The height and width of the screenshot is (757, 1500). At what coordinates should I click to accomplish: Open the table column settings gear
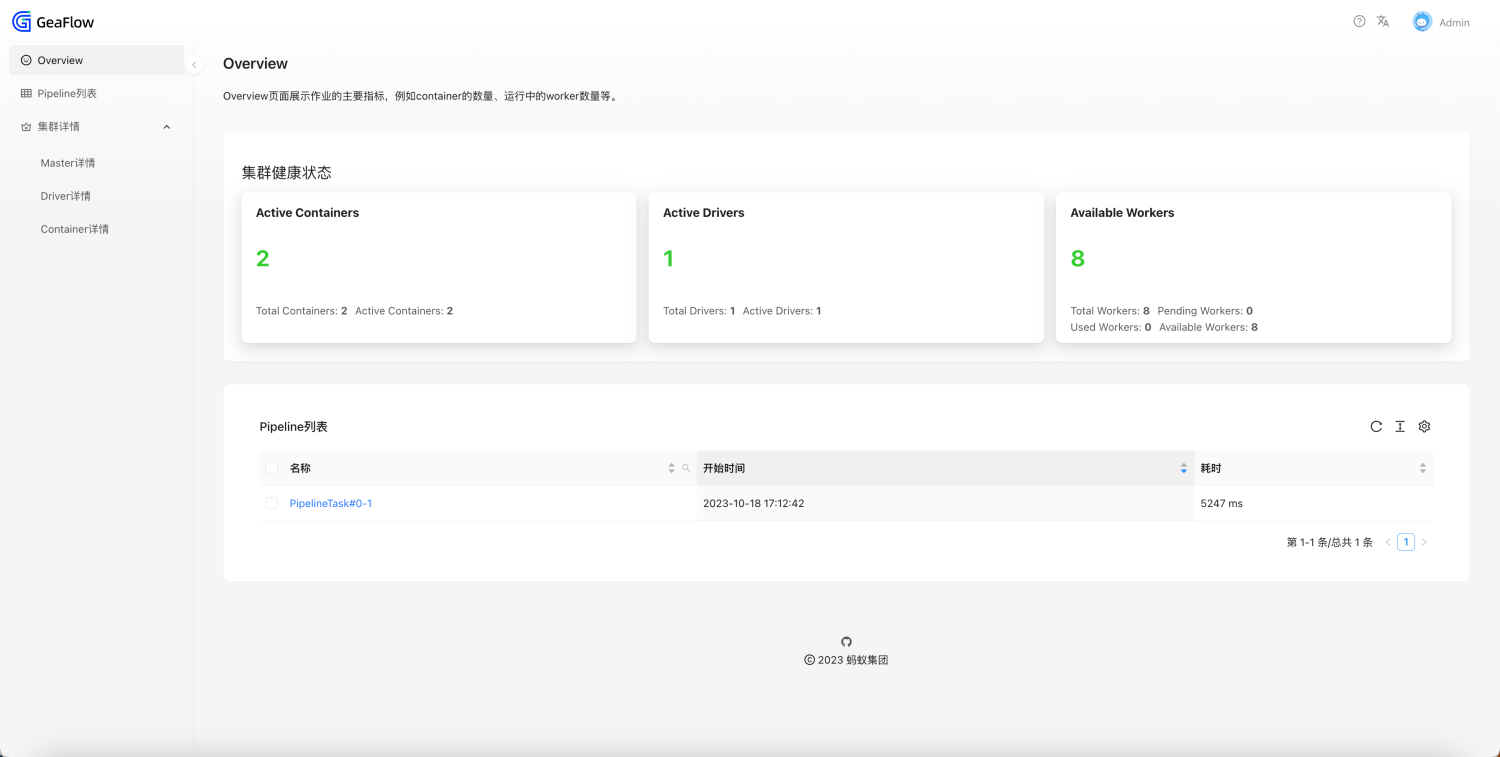[1424, 426]
